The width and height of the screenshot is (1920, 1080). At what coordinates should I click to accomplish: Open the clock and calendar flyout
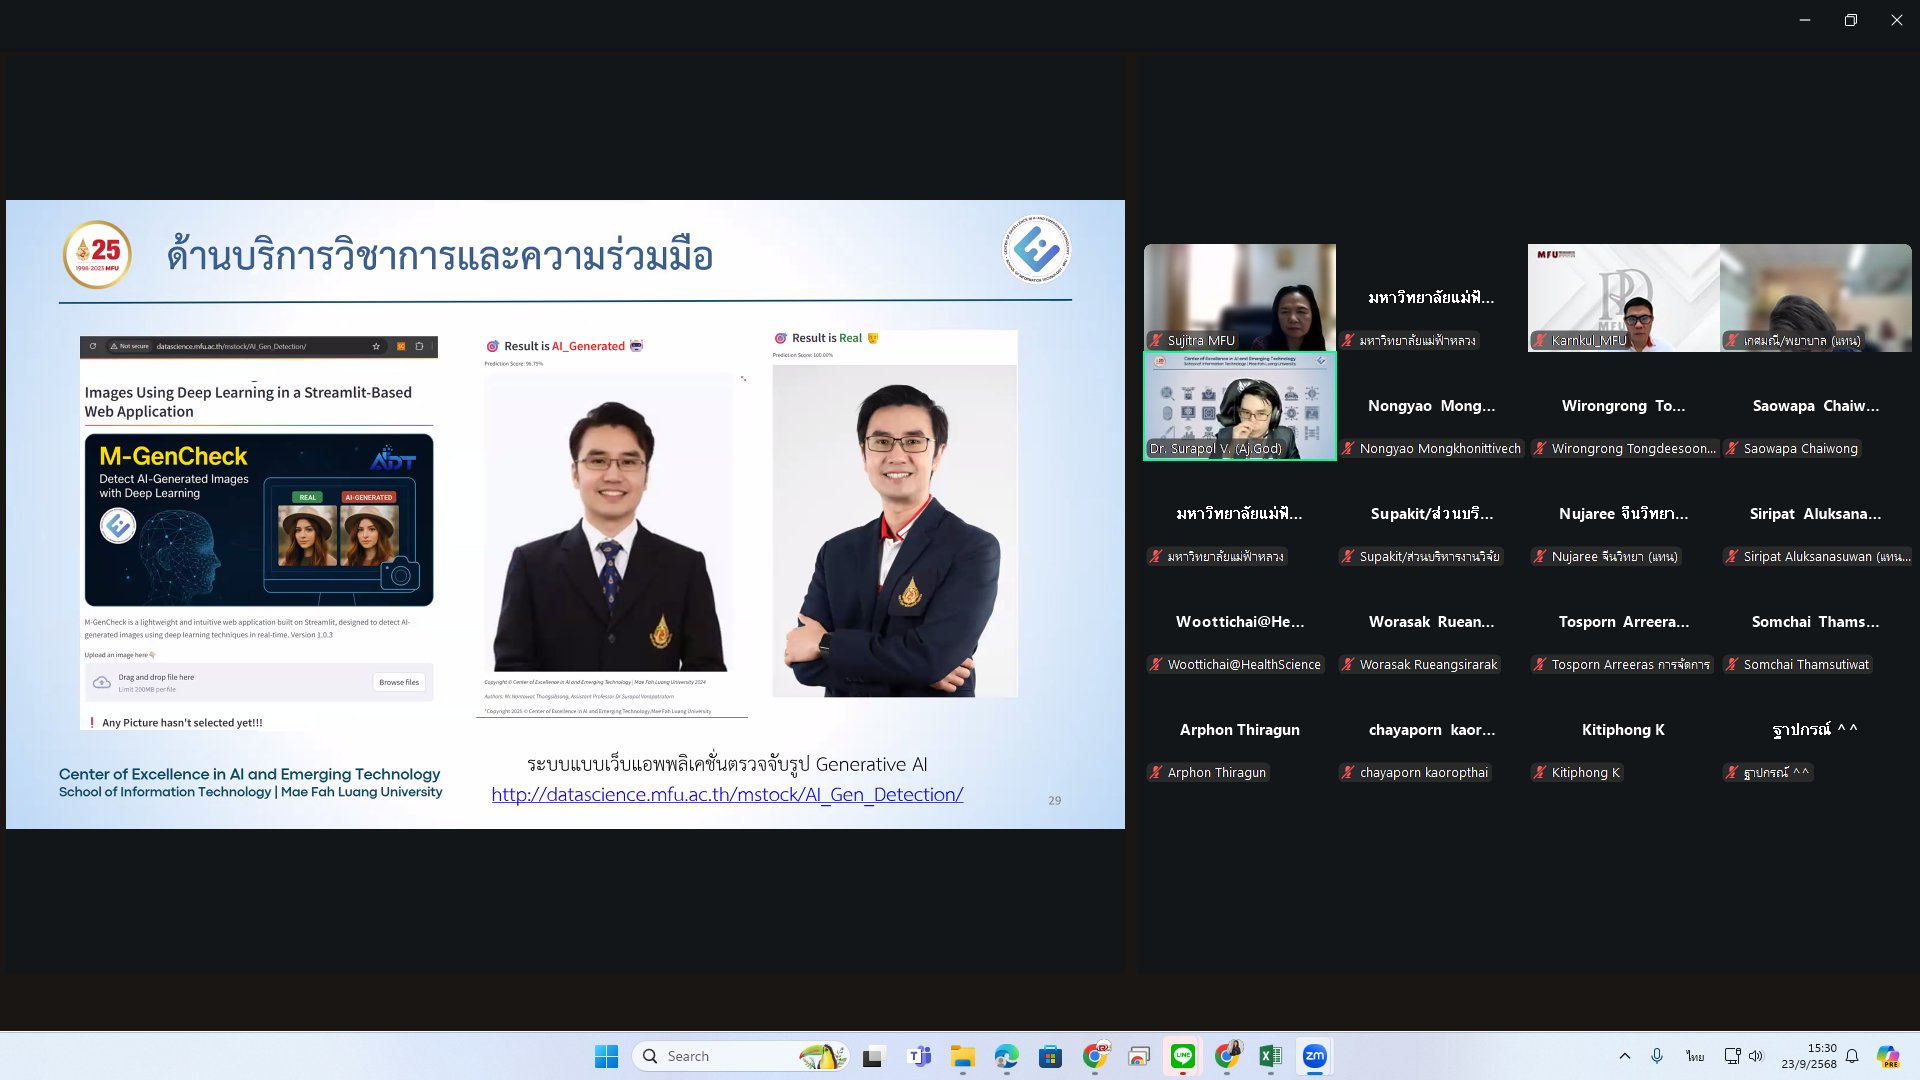click(x=1808, y=1056)
